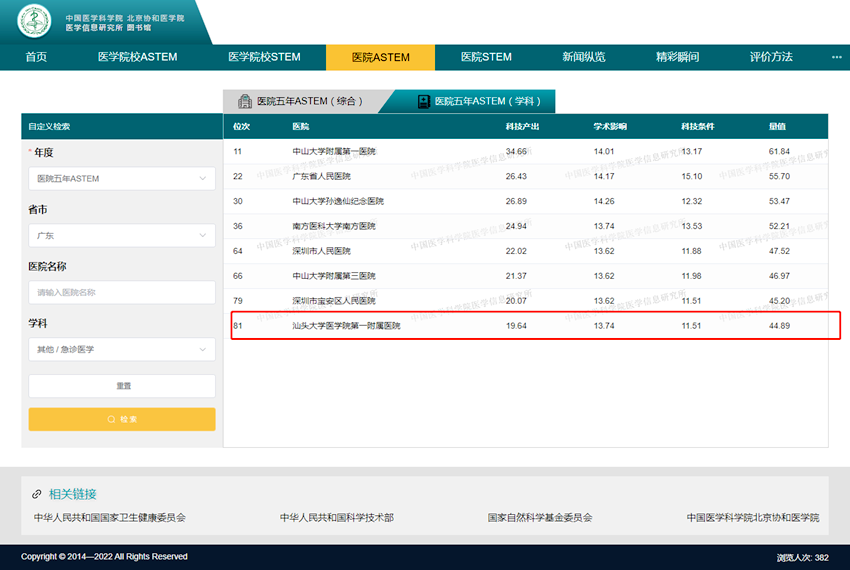Click the 浏览人次: 382 counter
Viewport: 850px width, 570px height.
click(x=802, y=558)
